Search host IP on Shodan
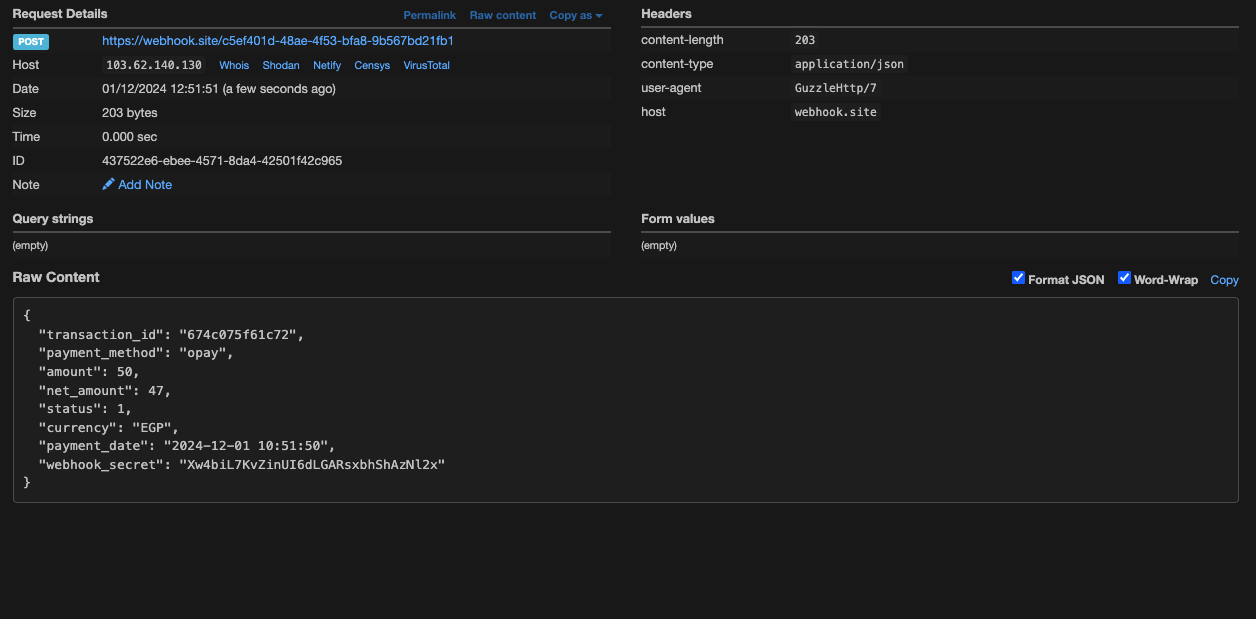 click(x=281, y=65)
